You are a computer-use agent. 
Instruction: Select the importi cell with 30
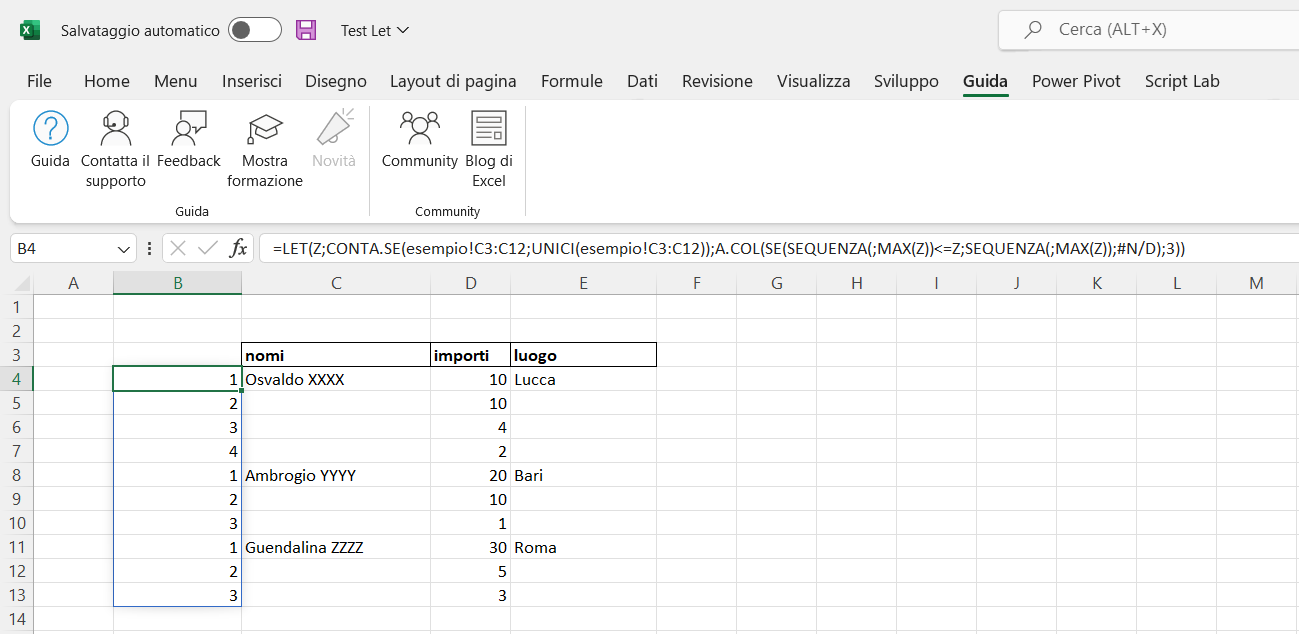pyautogui.click(x=470, y=547)
